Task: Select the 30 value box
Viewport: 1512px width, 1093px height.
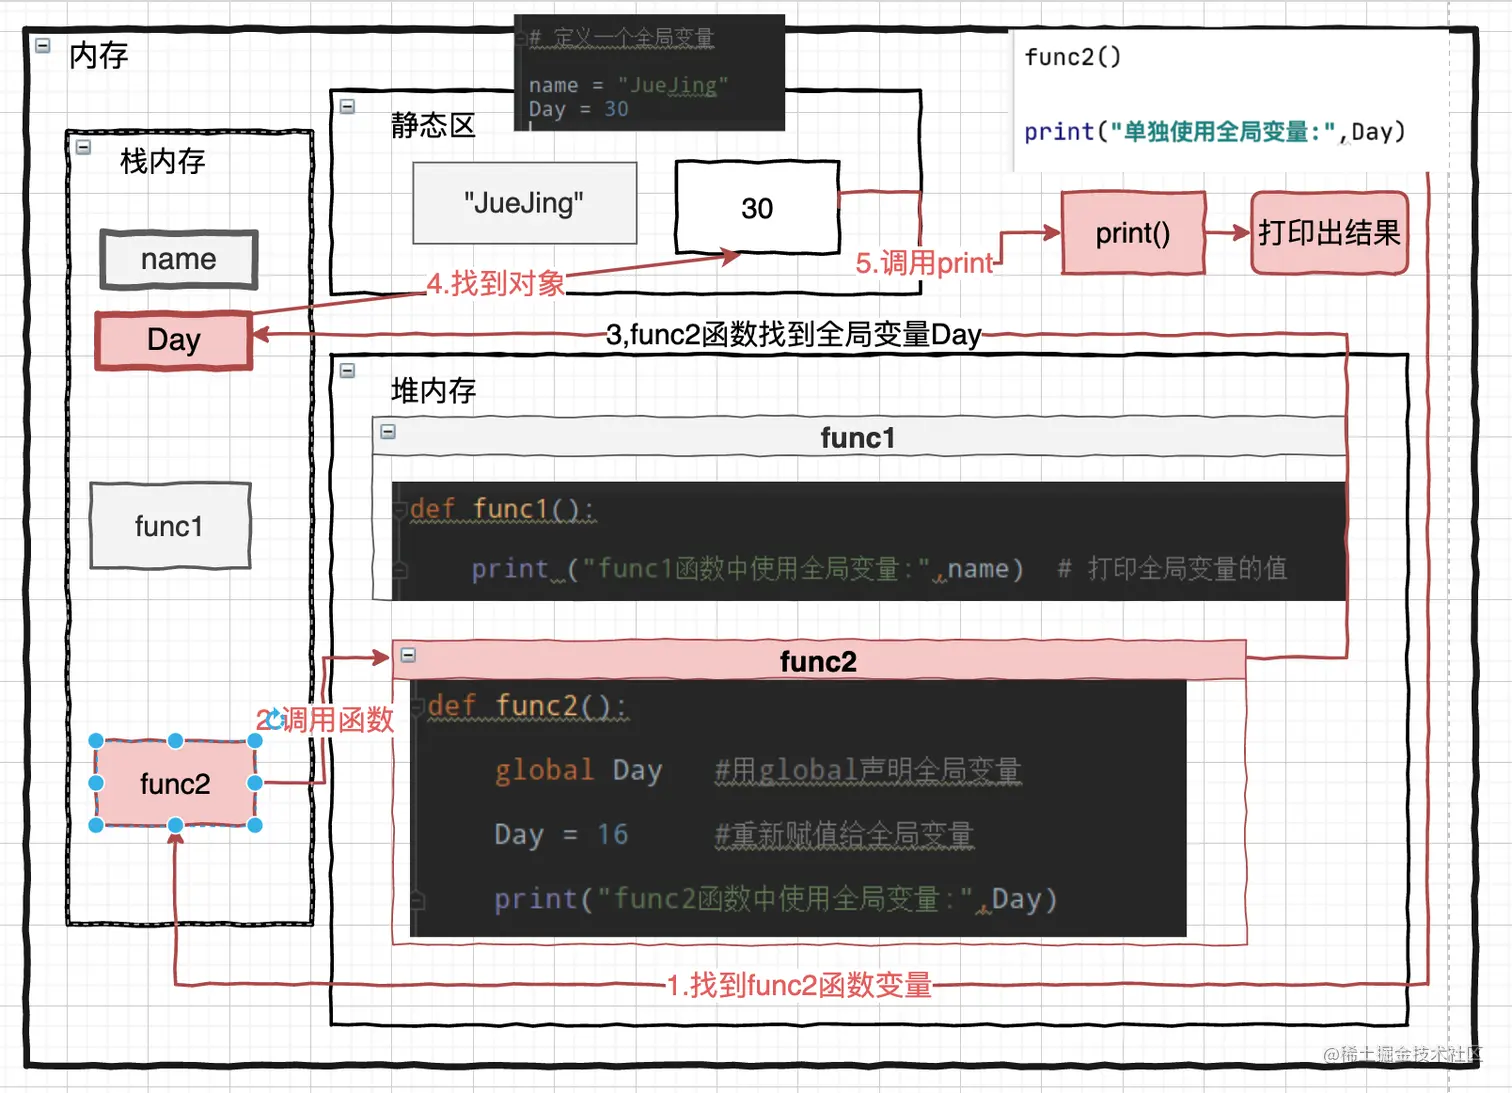Action: pyautogui.click(x=757, y=207)
